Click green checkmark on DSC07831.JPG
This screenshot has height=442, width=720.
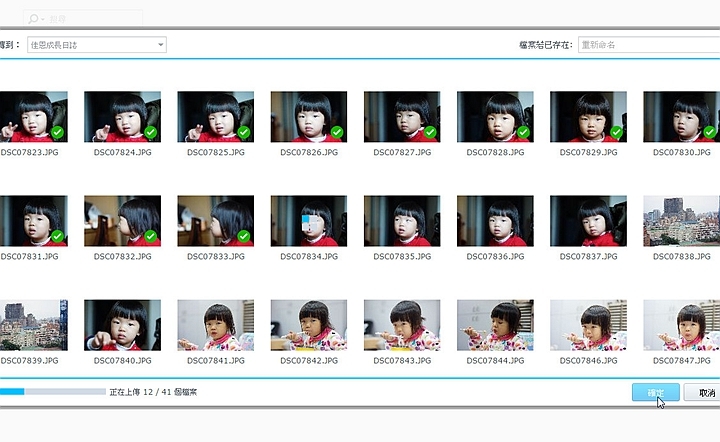pos(57,236)
